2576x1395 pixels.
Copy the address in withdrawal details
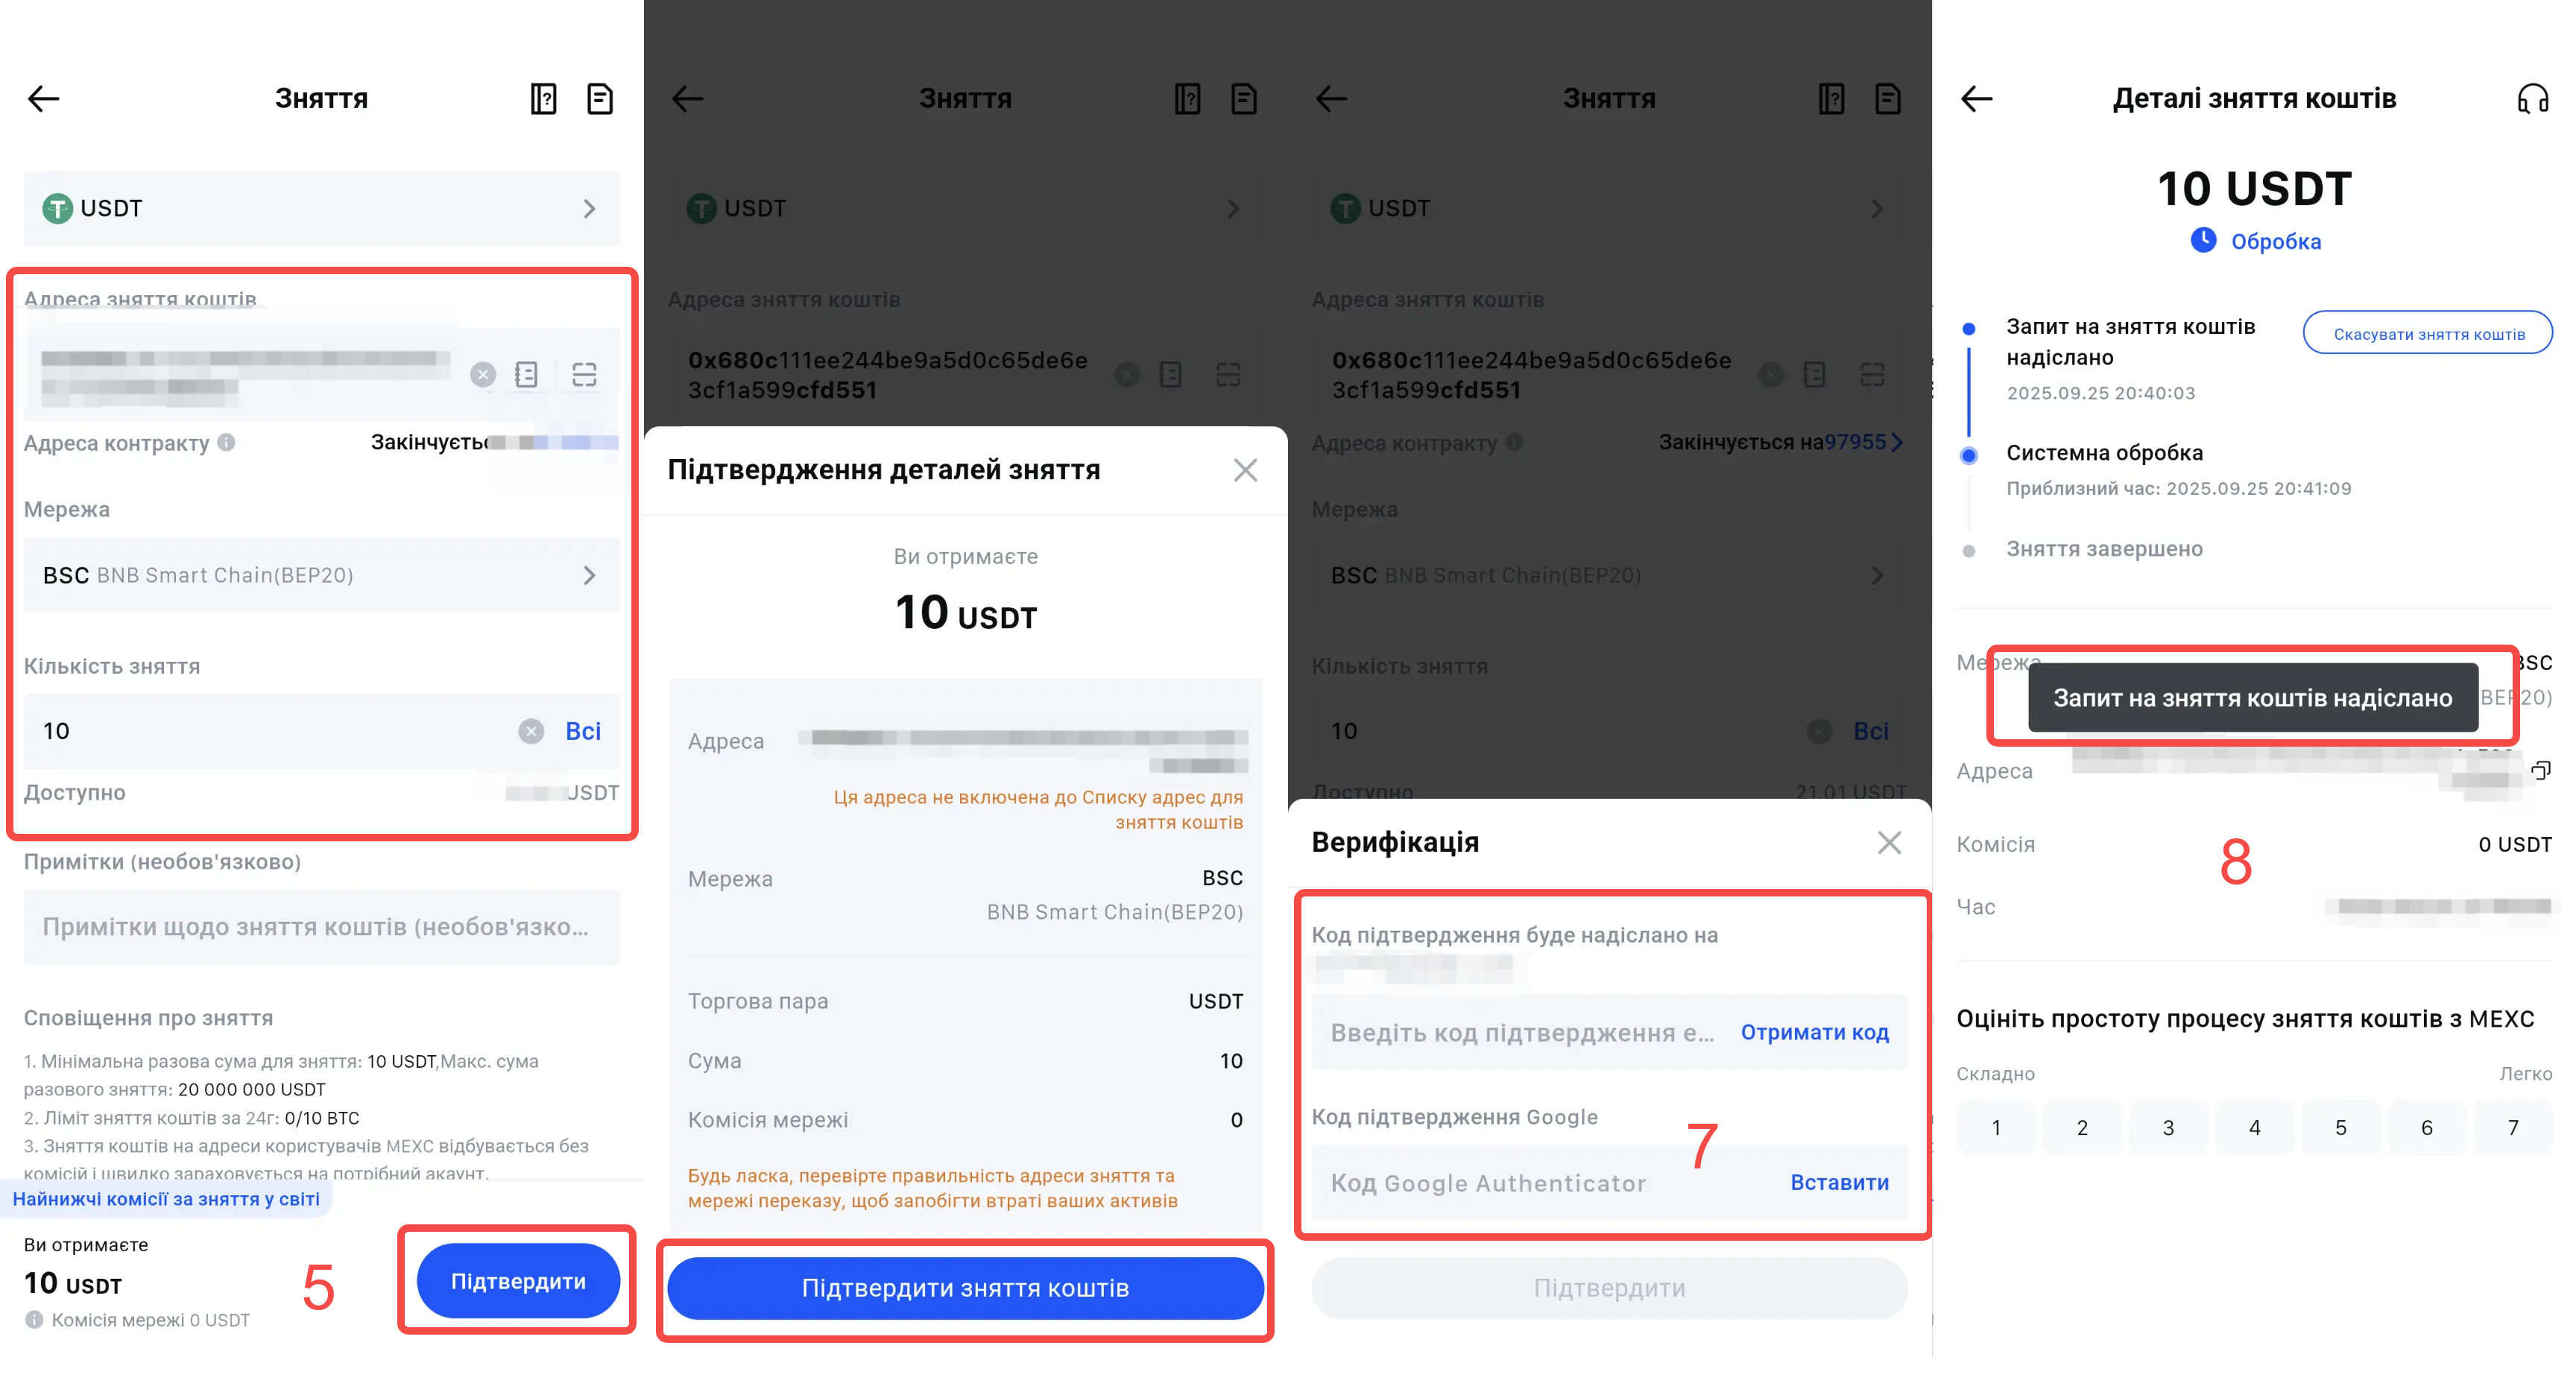[2540, 770]
